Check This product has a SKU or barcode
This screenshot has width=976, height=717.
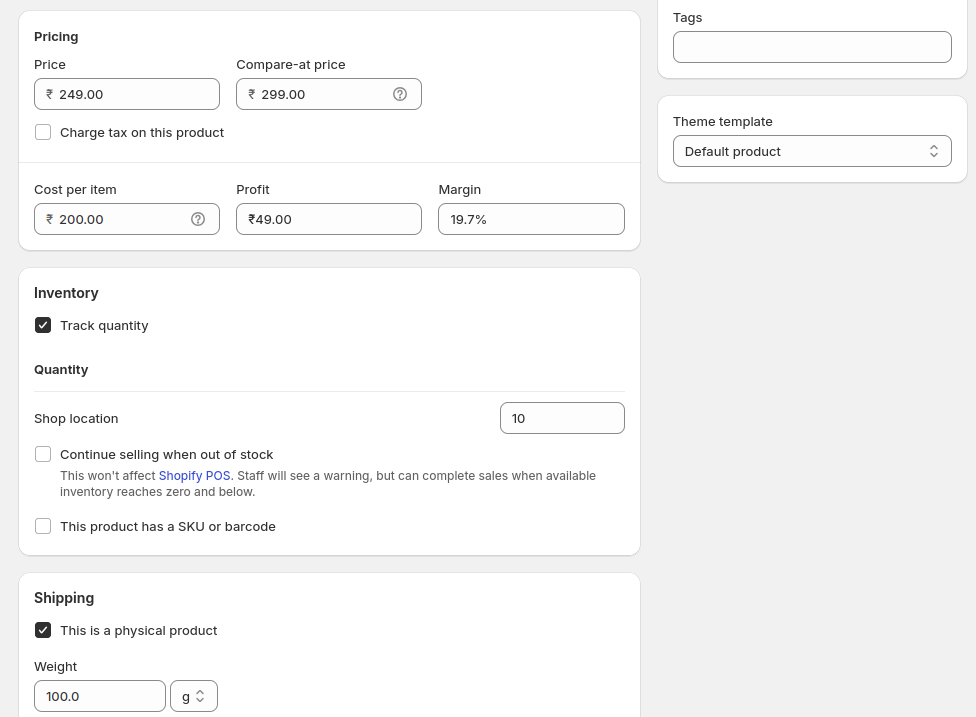click(43, 527)
